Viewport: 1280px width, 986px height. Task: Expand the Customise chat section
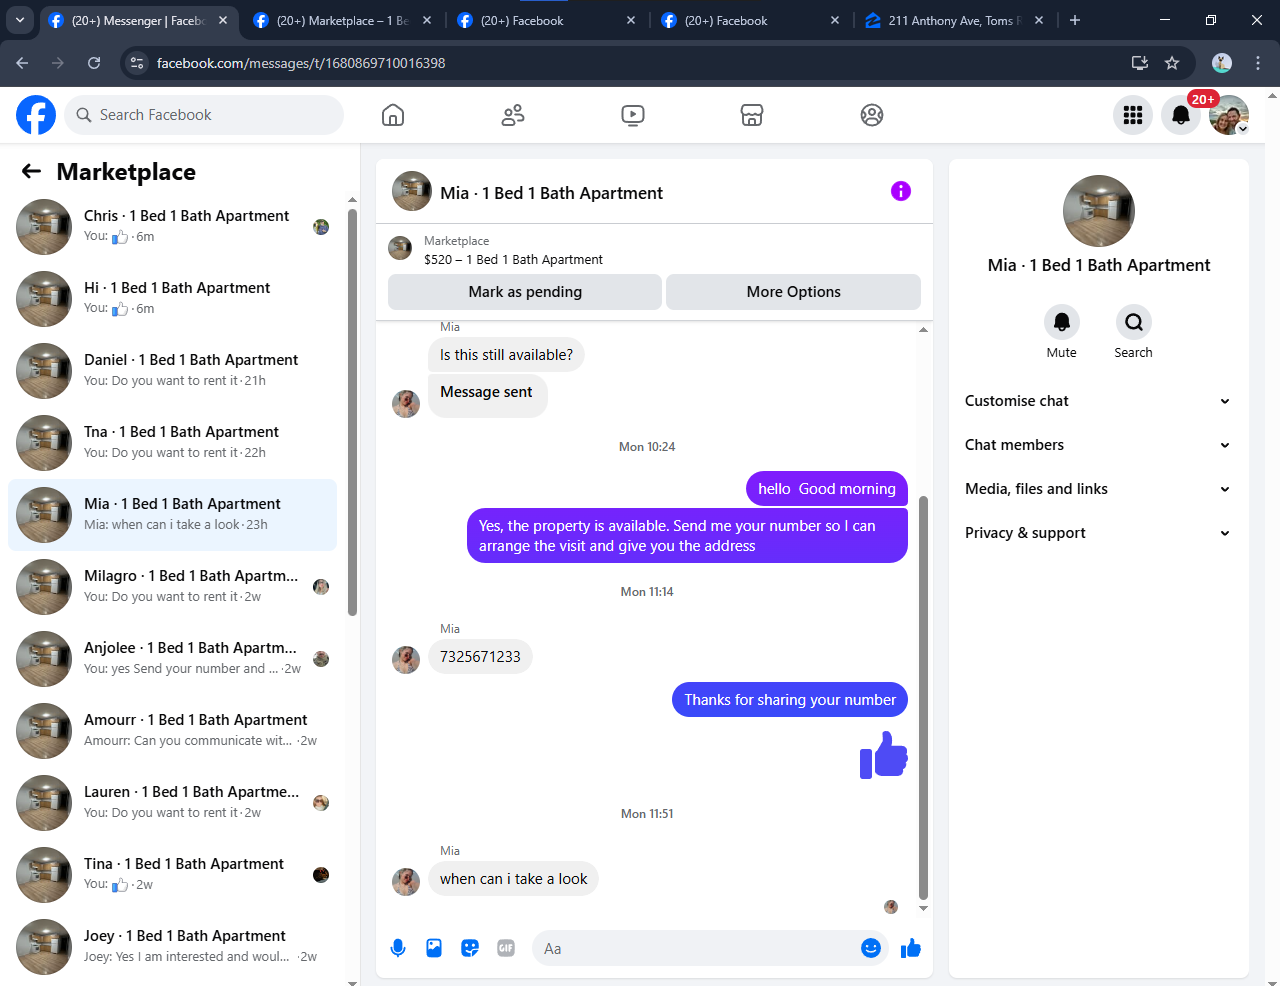click(x=1098, y=401)
